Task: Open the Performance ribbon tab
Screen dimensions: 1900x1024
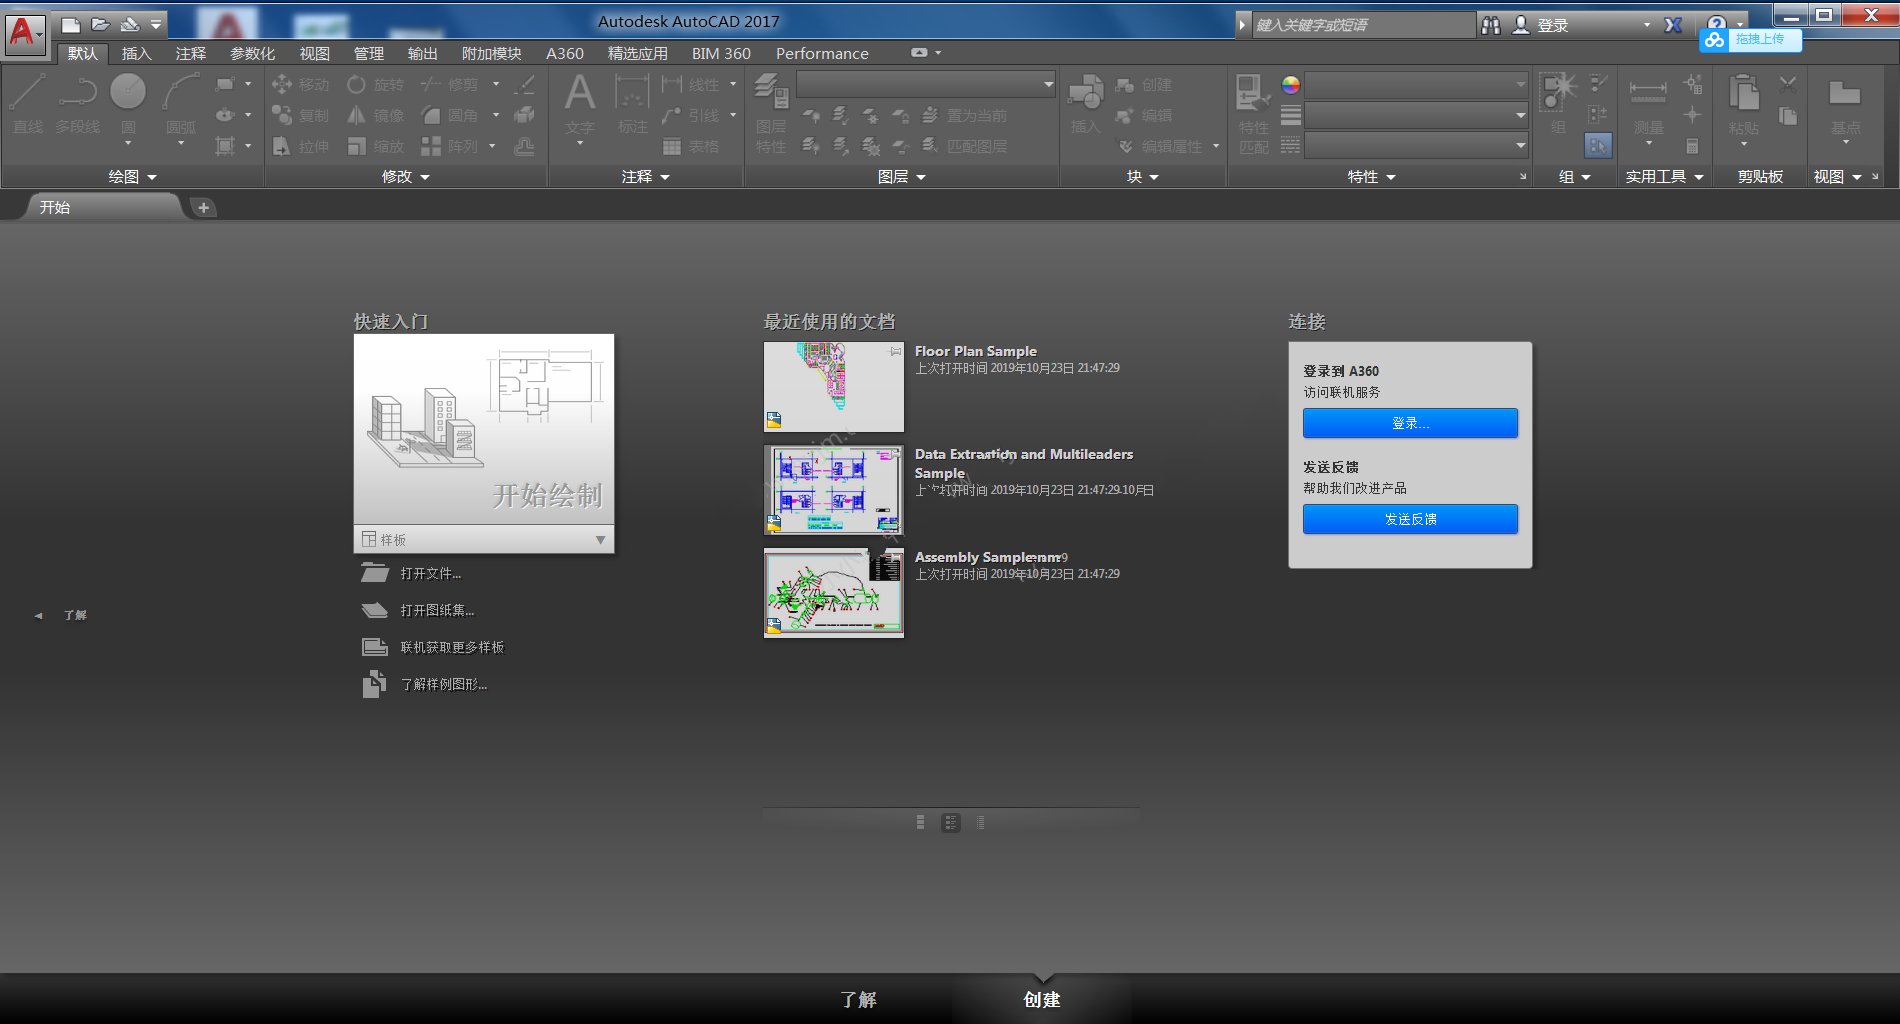Action: [x=822, y=53]
